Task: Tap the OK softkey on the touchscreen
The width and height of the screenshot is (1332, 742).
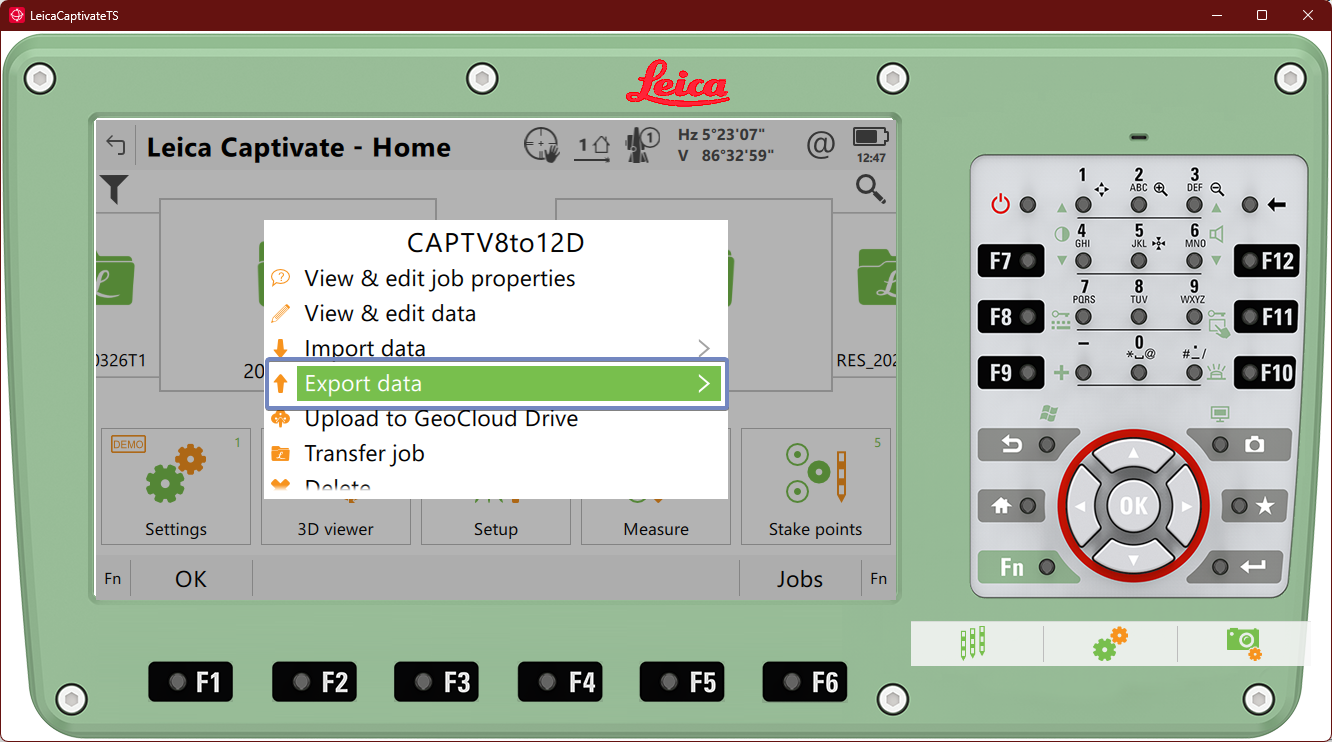Action: coord(191,579)
